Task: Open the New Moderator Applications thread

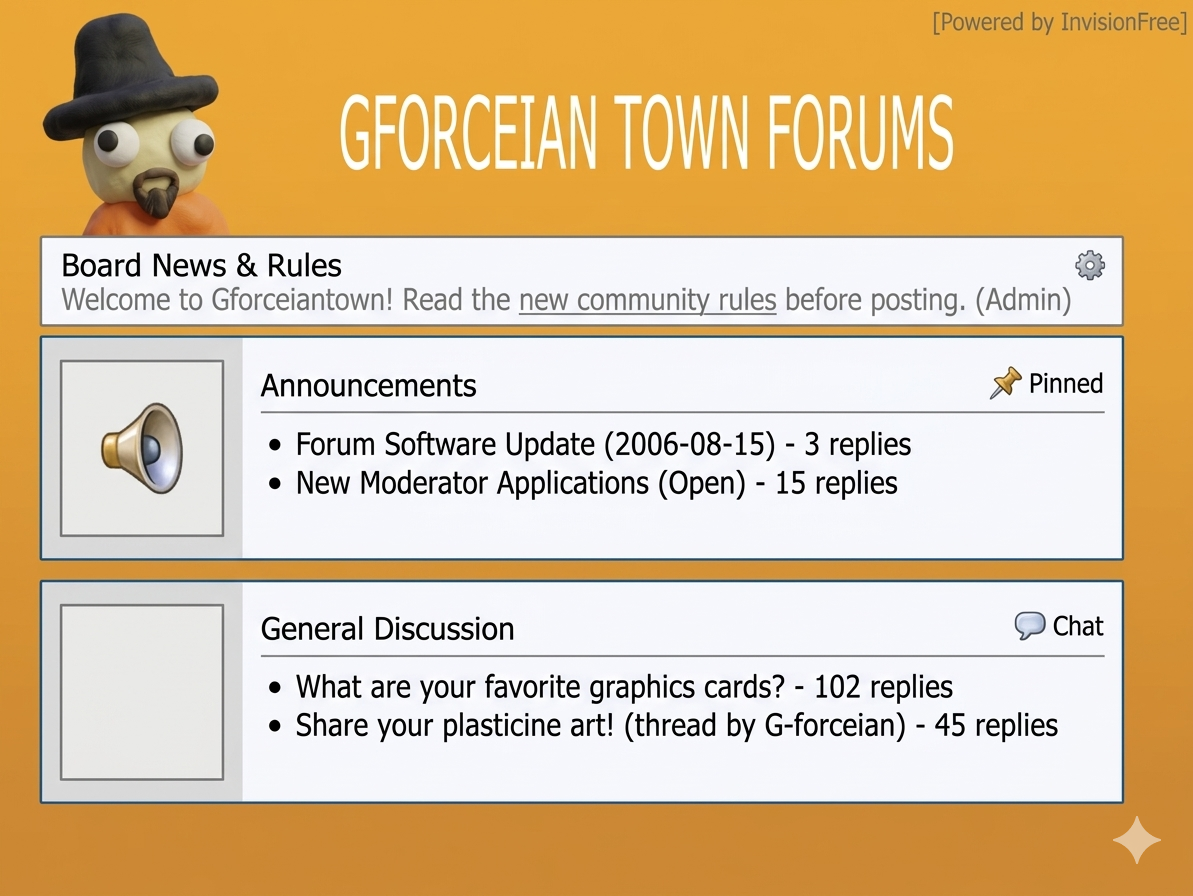Action: click(596, 483)
